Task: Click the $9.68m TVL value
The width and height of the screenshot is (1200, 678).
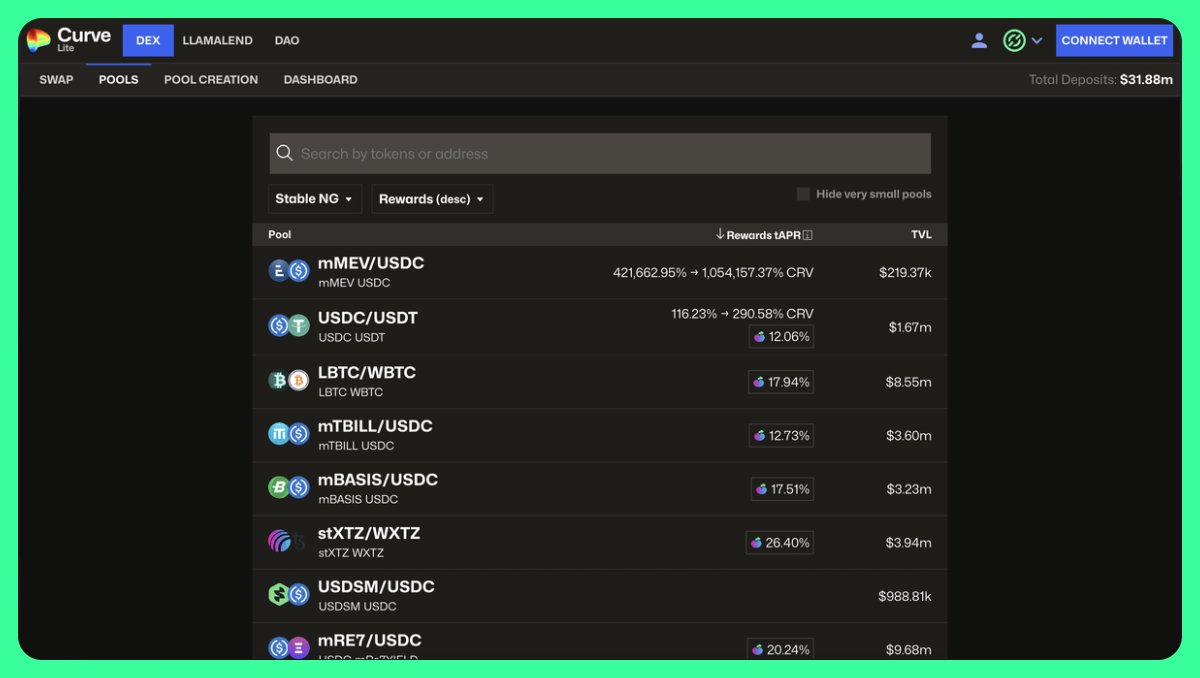Action: point(909,650)
